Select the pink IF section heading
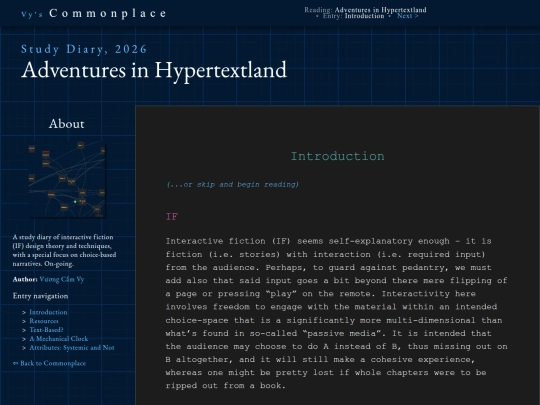This screenshot has width=540, height=405. tap(172, 217)
